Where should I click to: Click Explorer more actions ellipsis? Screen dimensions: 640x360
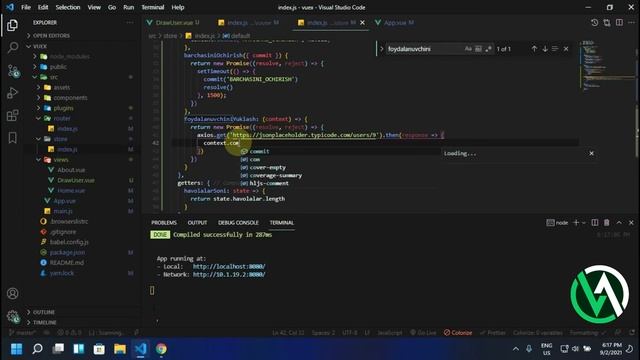130,22
